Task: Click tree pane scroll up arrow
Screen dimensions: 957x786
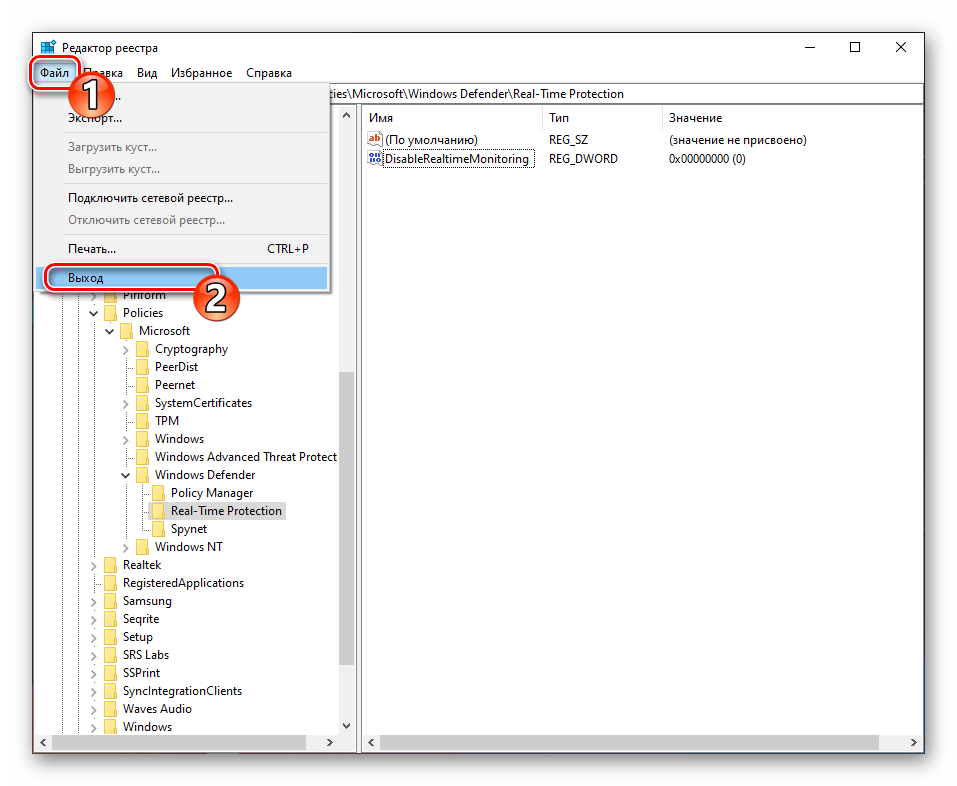Action: coord(347,115)
